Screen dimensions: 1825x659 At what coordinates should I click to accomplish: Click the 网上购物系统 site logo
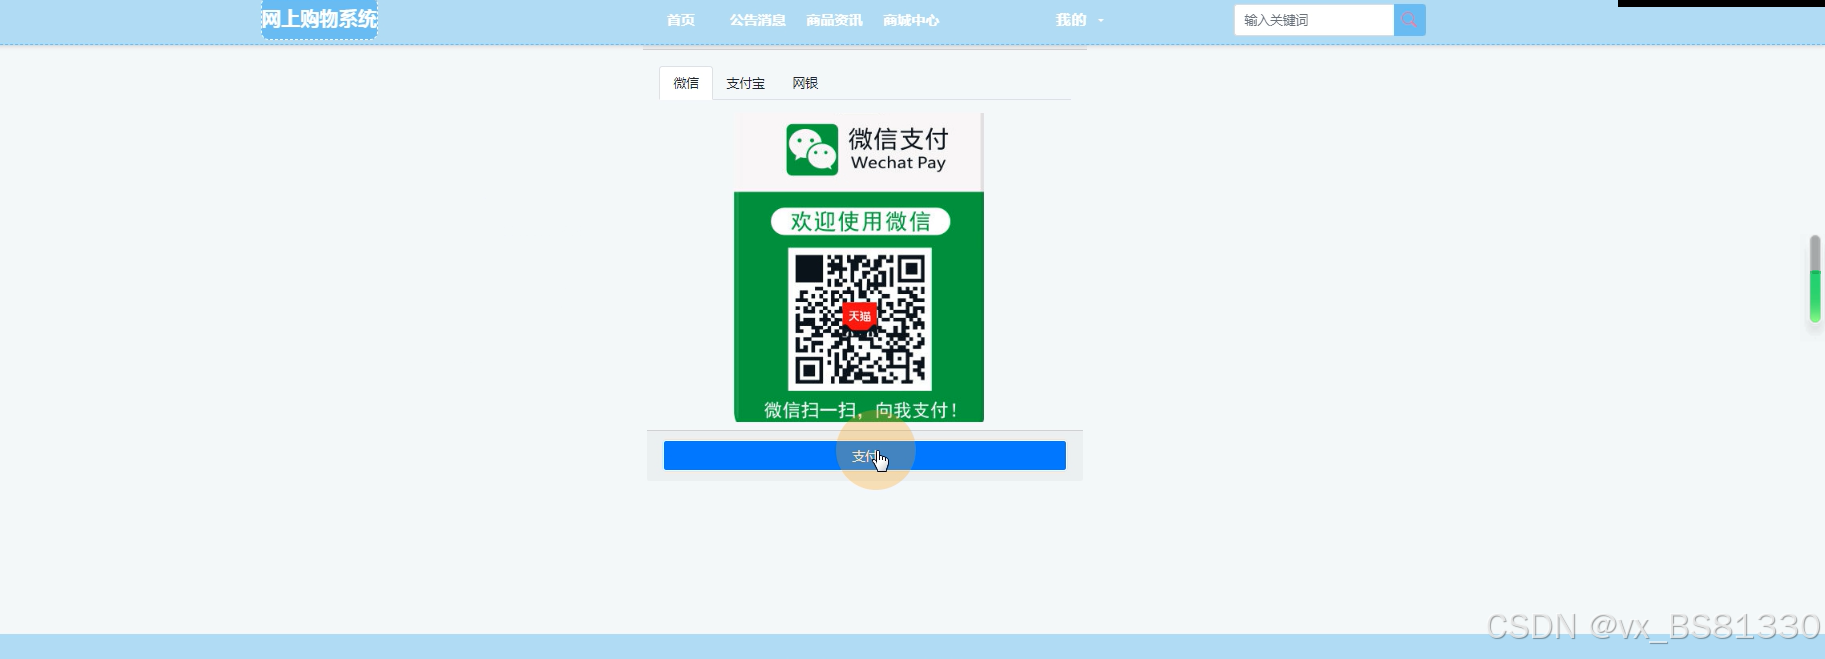(319, 19)
